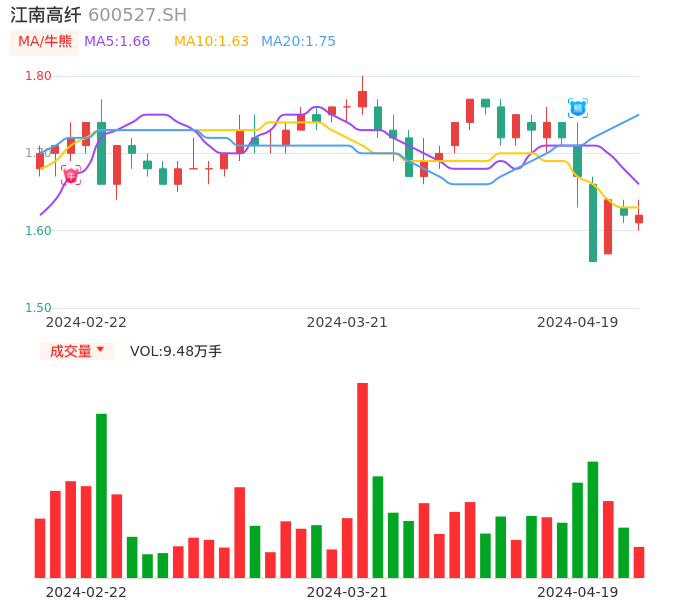Toggle the purple MA5:1.66 line legend
This screenshot has height=606, width=686.
[x=117, y=41]
